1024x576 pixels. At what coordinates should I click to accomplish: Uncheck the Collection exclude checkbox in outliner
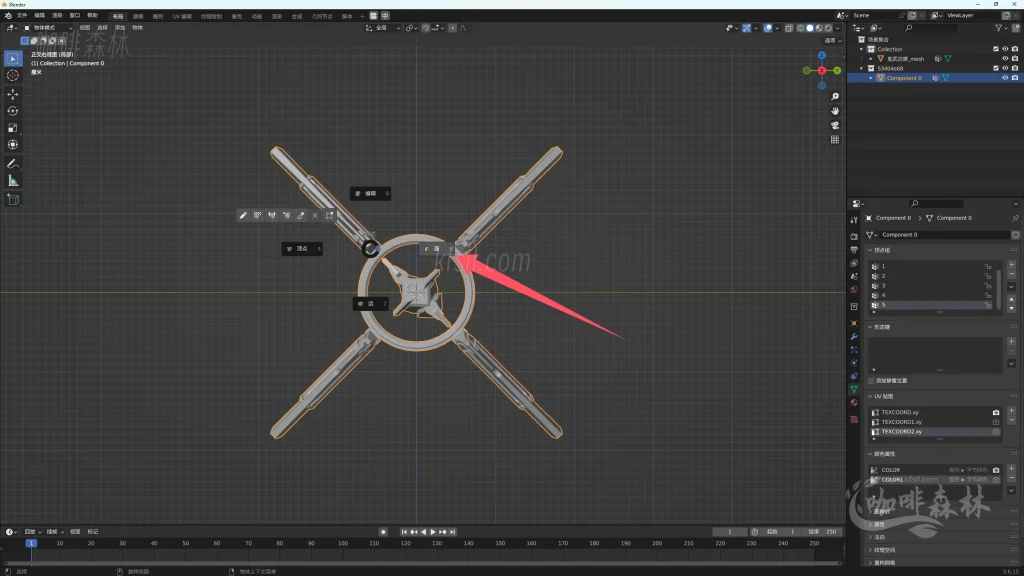(995, 49)
